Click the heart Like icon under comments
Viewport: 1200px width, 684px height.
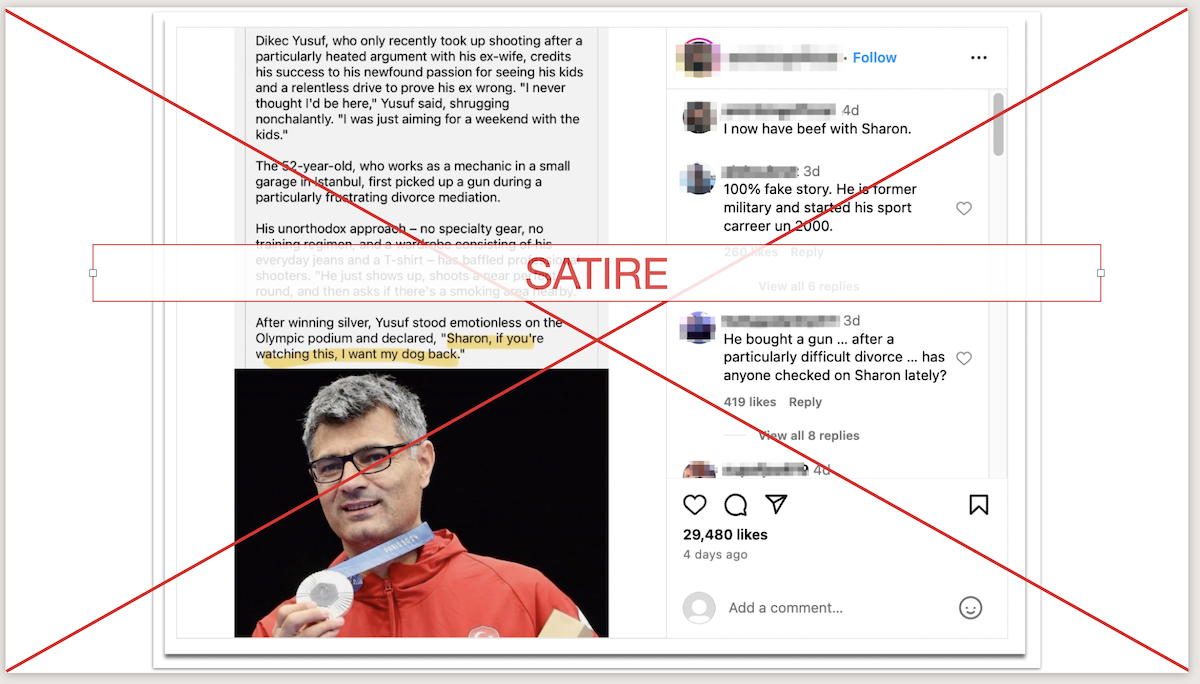coord(695,505)
